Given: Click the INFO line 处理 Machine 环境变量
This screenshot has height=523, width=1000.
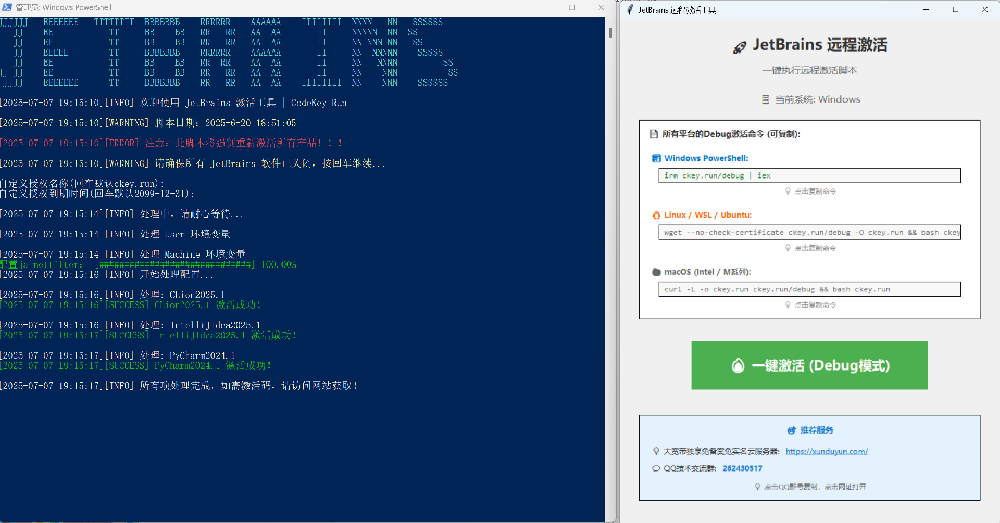Looking at the screenshot, I should (x=123, y=254).
